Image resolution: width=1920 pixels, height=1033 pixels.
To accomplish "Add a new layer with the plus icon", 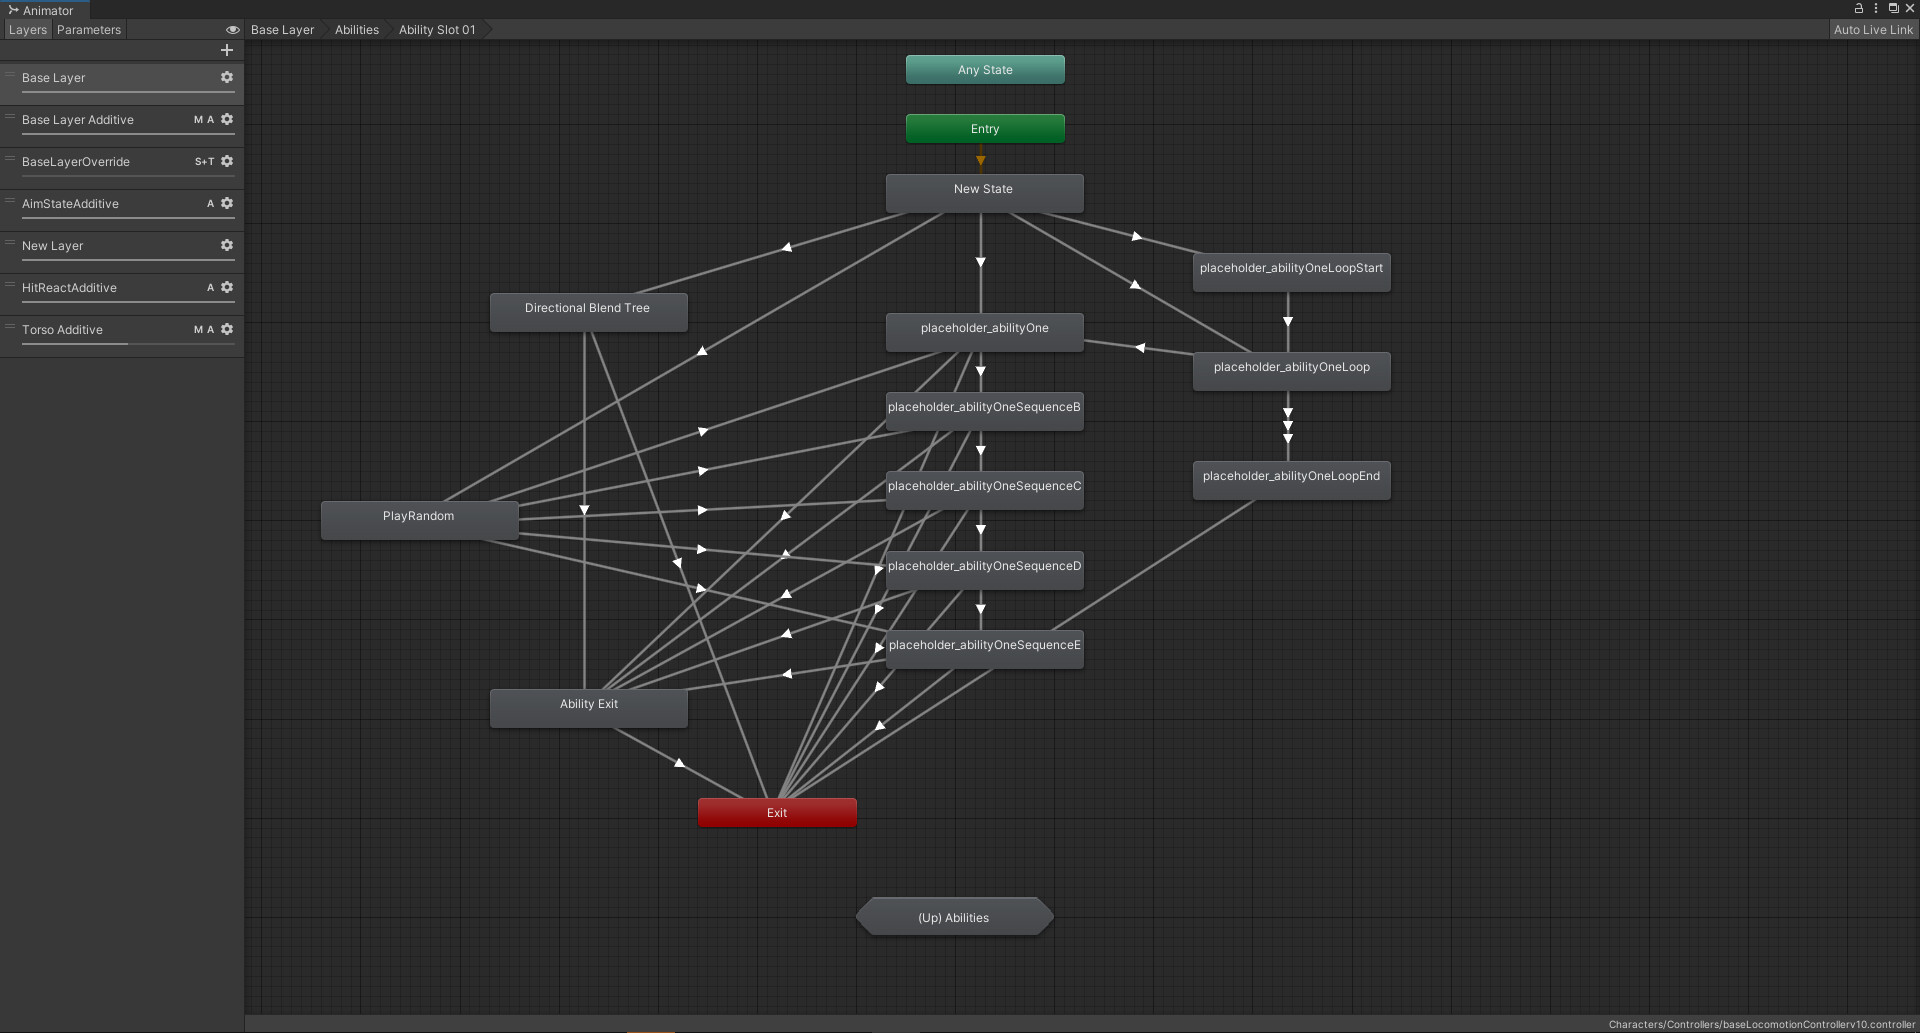I will [227, 50].
